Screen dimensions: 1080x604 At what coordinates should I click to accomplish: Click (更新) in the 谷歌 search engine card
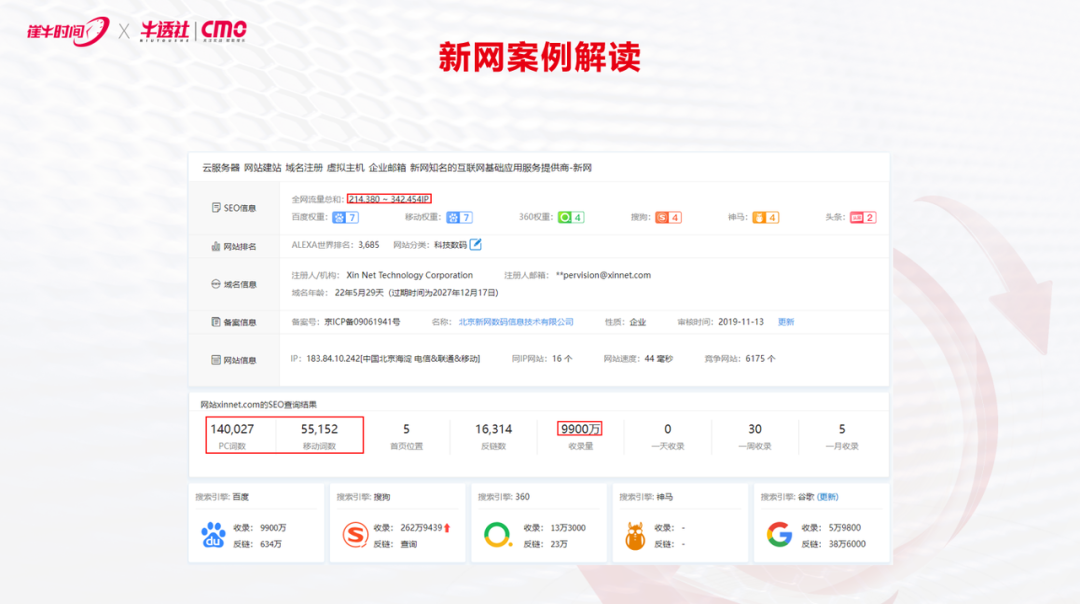pyautogui.click(x=827, y=497)
